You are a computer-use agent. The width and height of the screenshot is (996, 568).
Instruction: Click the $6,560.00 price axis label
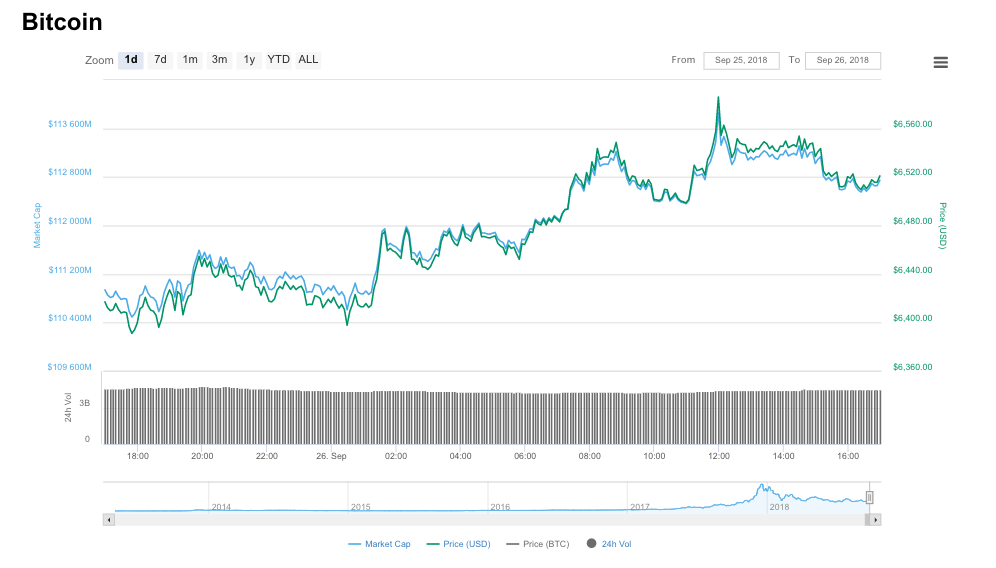(x=913, y=124)
